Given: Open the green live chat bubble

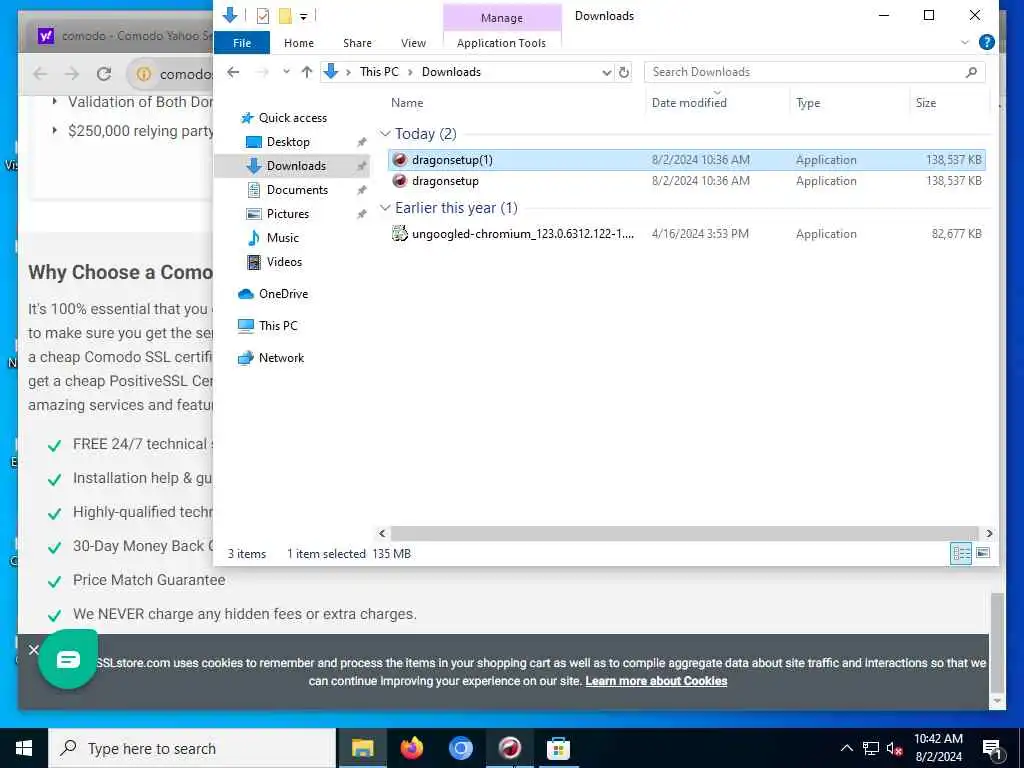Looking at the screenshot, I should tap(68, 659).
